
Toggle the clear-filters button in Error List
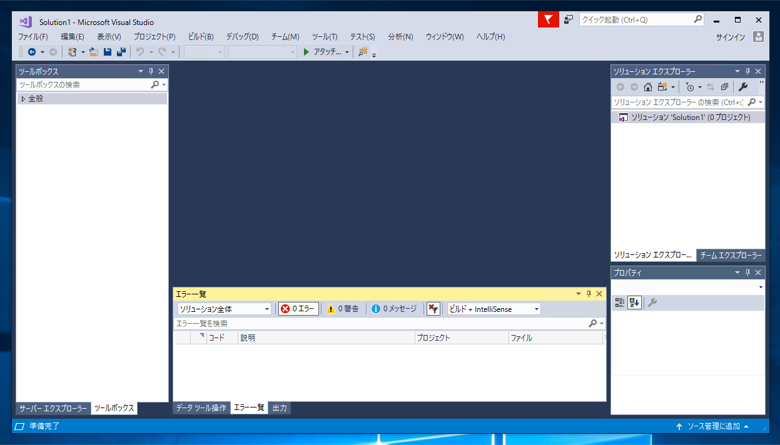pyautogui.click(x=433, y=309)
